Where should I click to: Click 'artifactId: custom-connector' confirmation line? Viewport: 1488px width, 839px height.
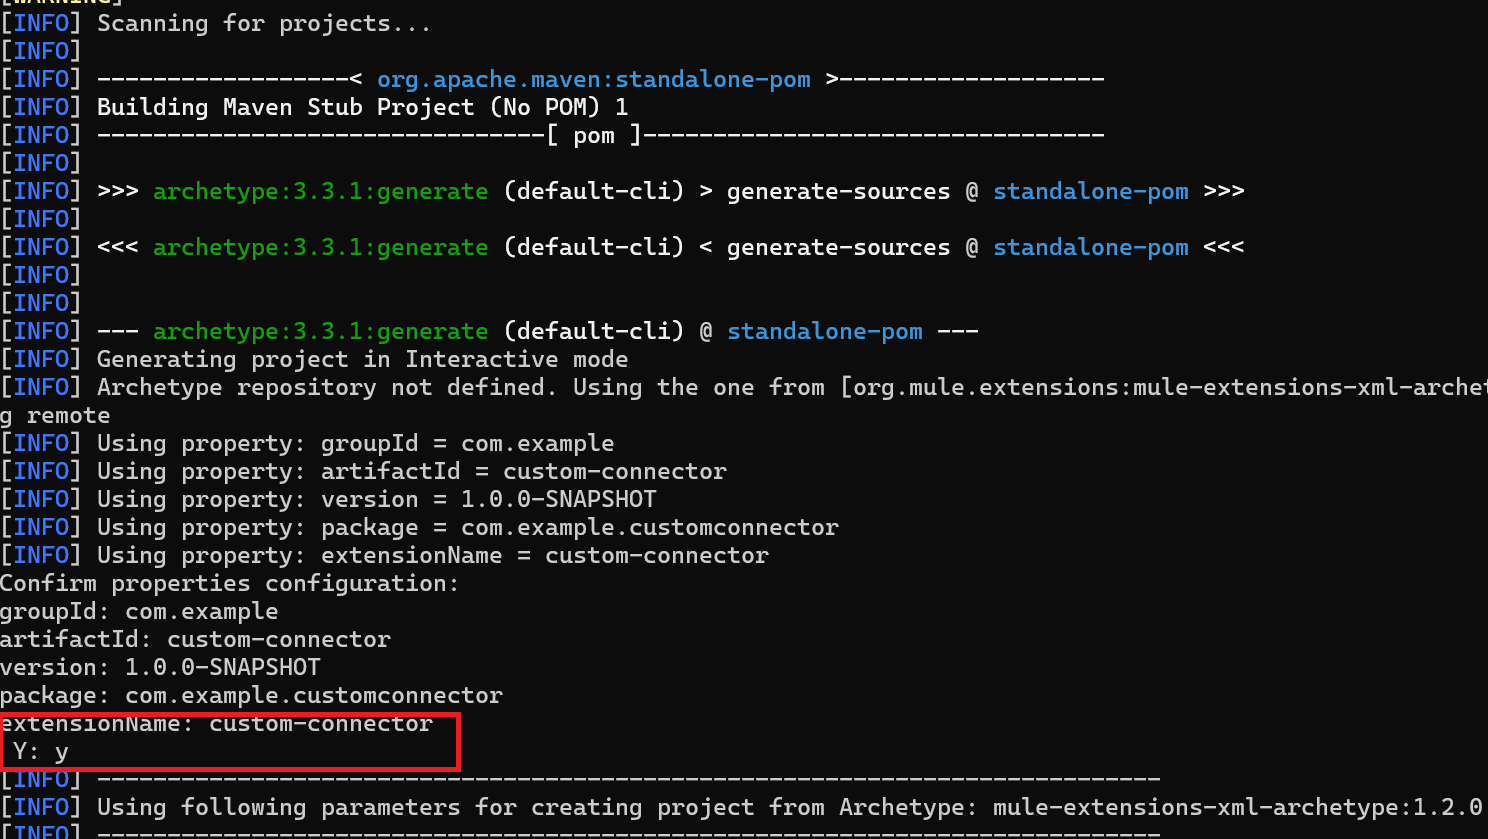tap(195, 639)
